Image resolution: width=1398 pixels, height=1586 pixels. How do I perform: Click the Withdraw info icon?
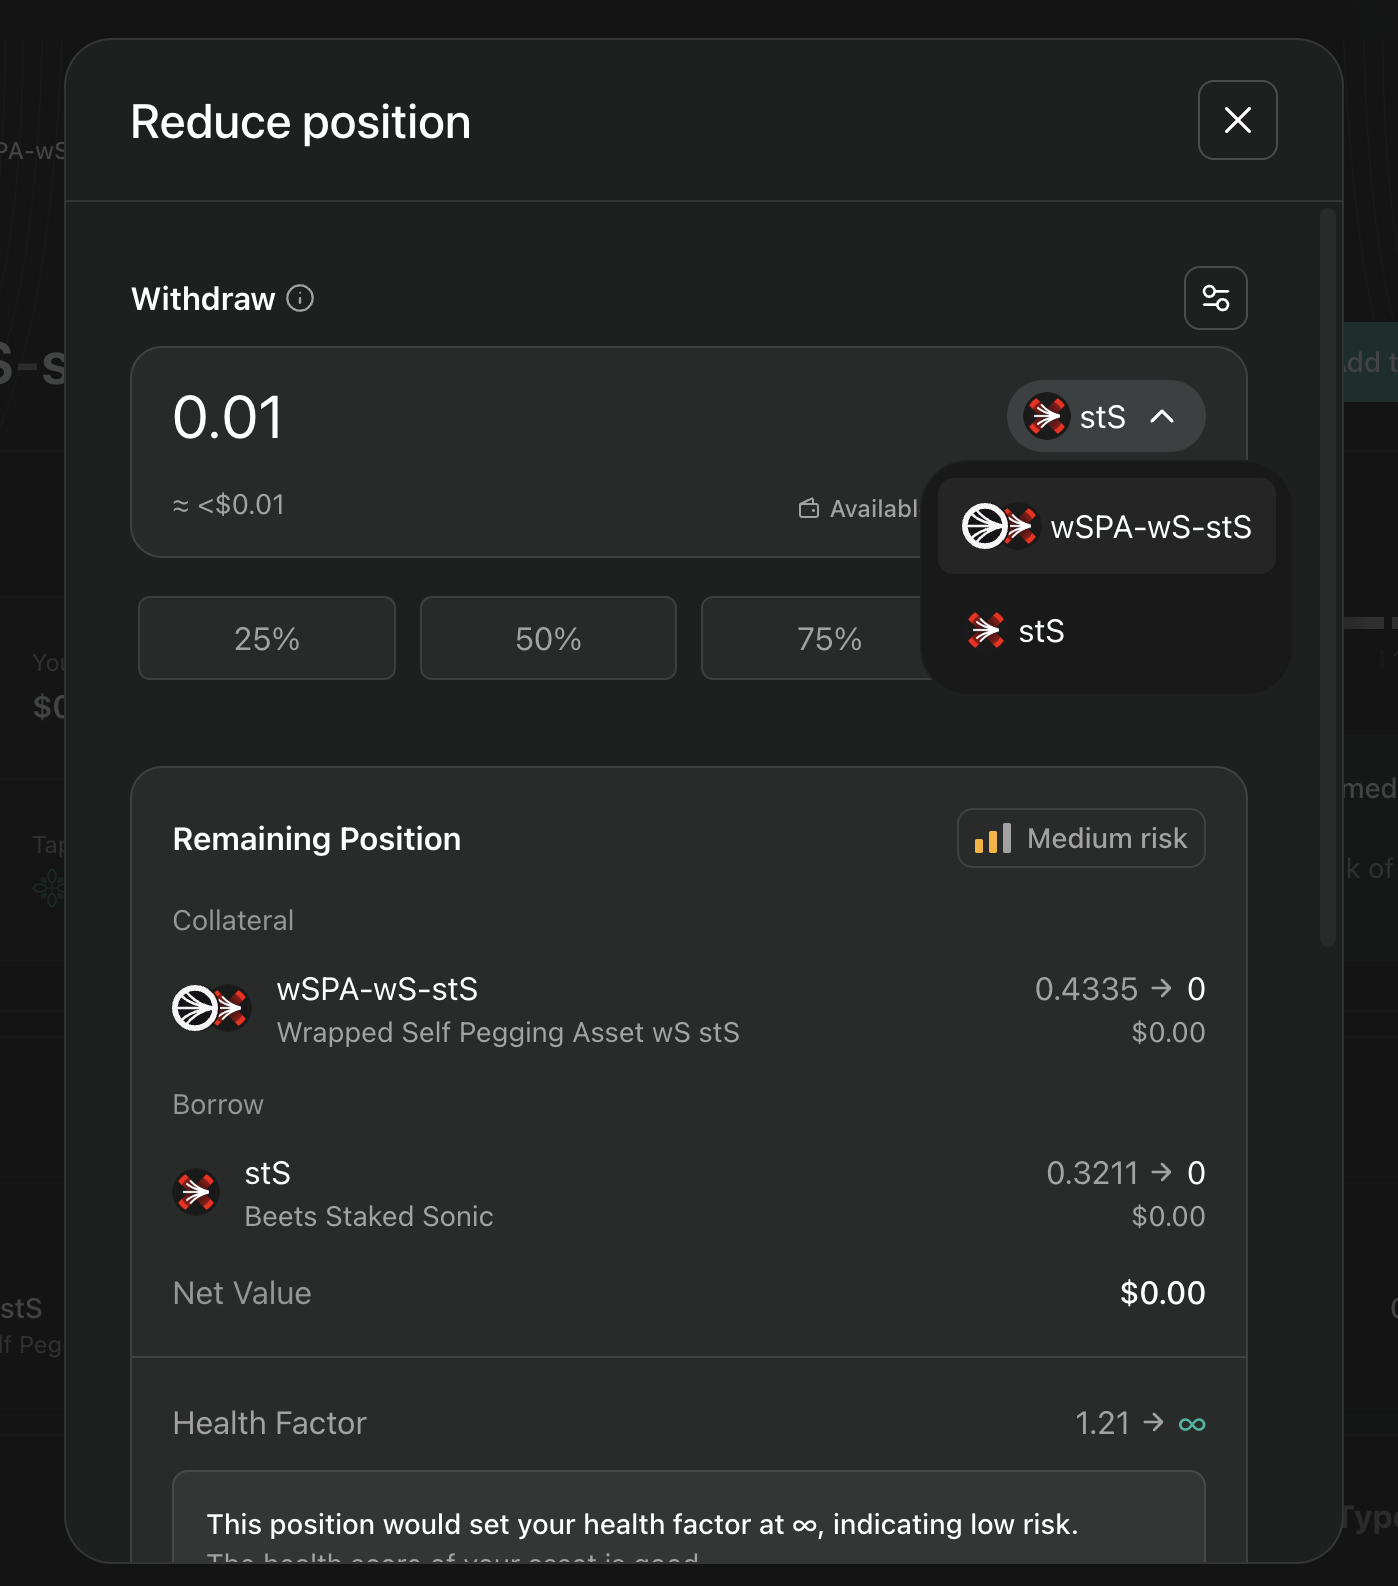[x=300, y=298]
